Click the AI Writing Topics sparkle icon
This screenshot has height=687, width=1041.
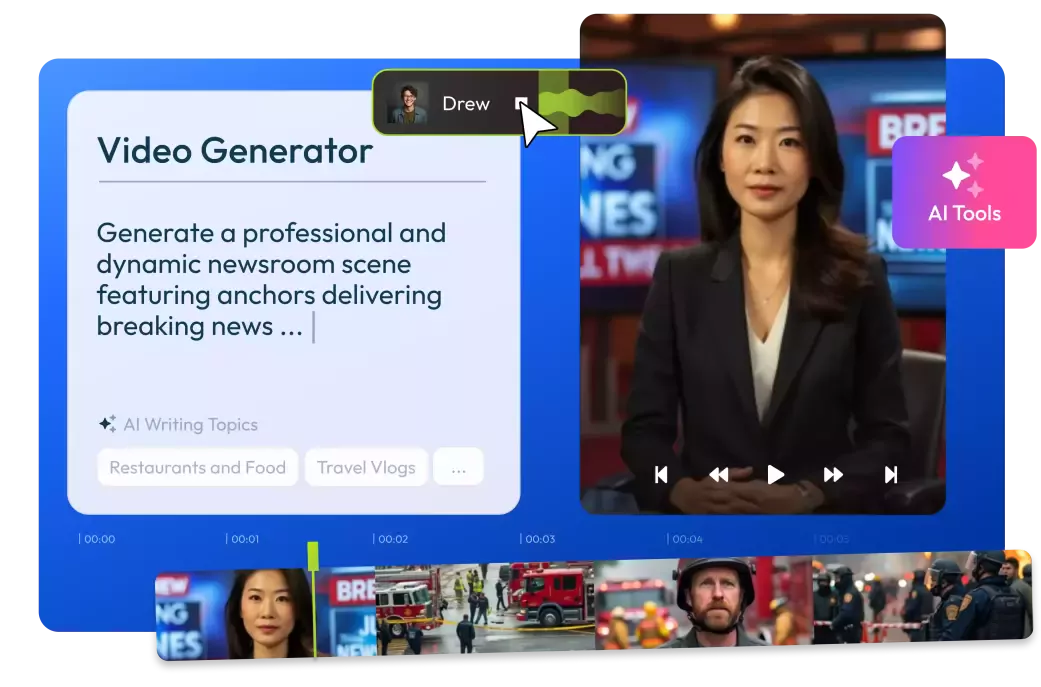click(x=107, y=424)
